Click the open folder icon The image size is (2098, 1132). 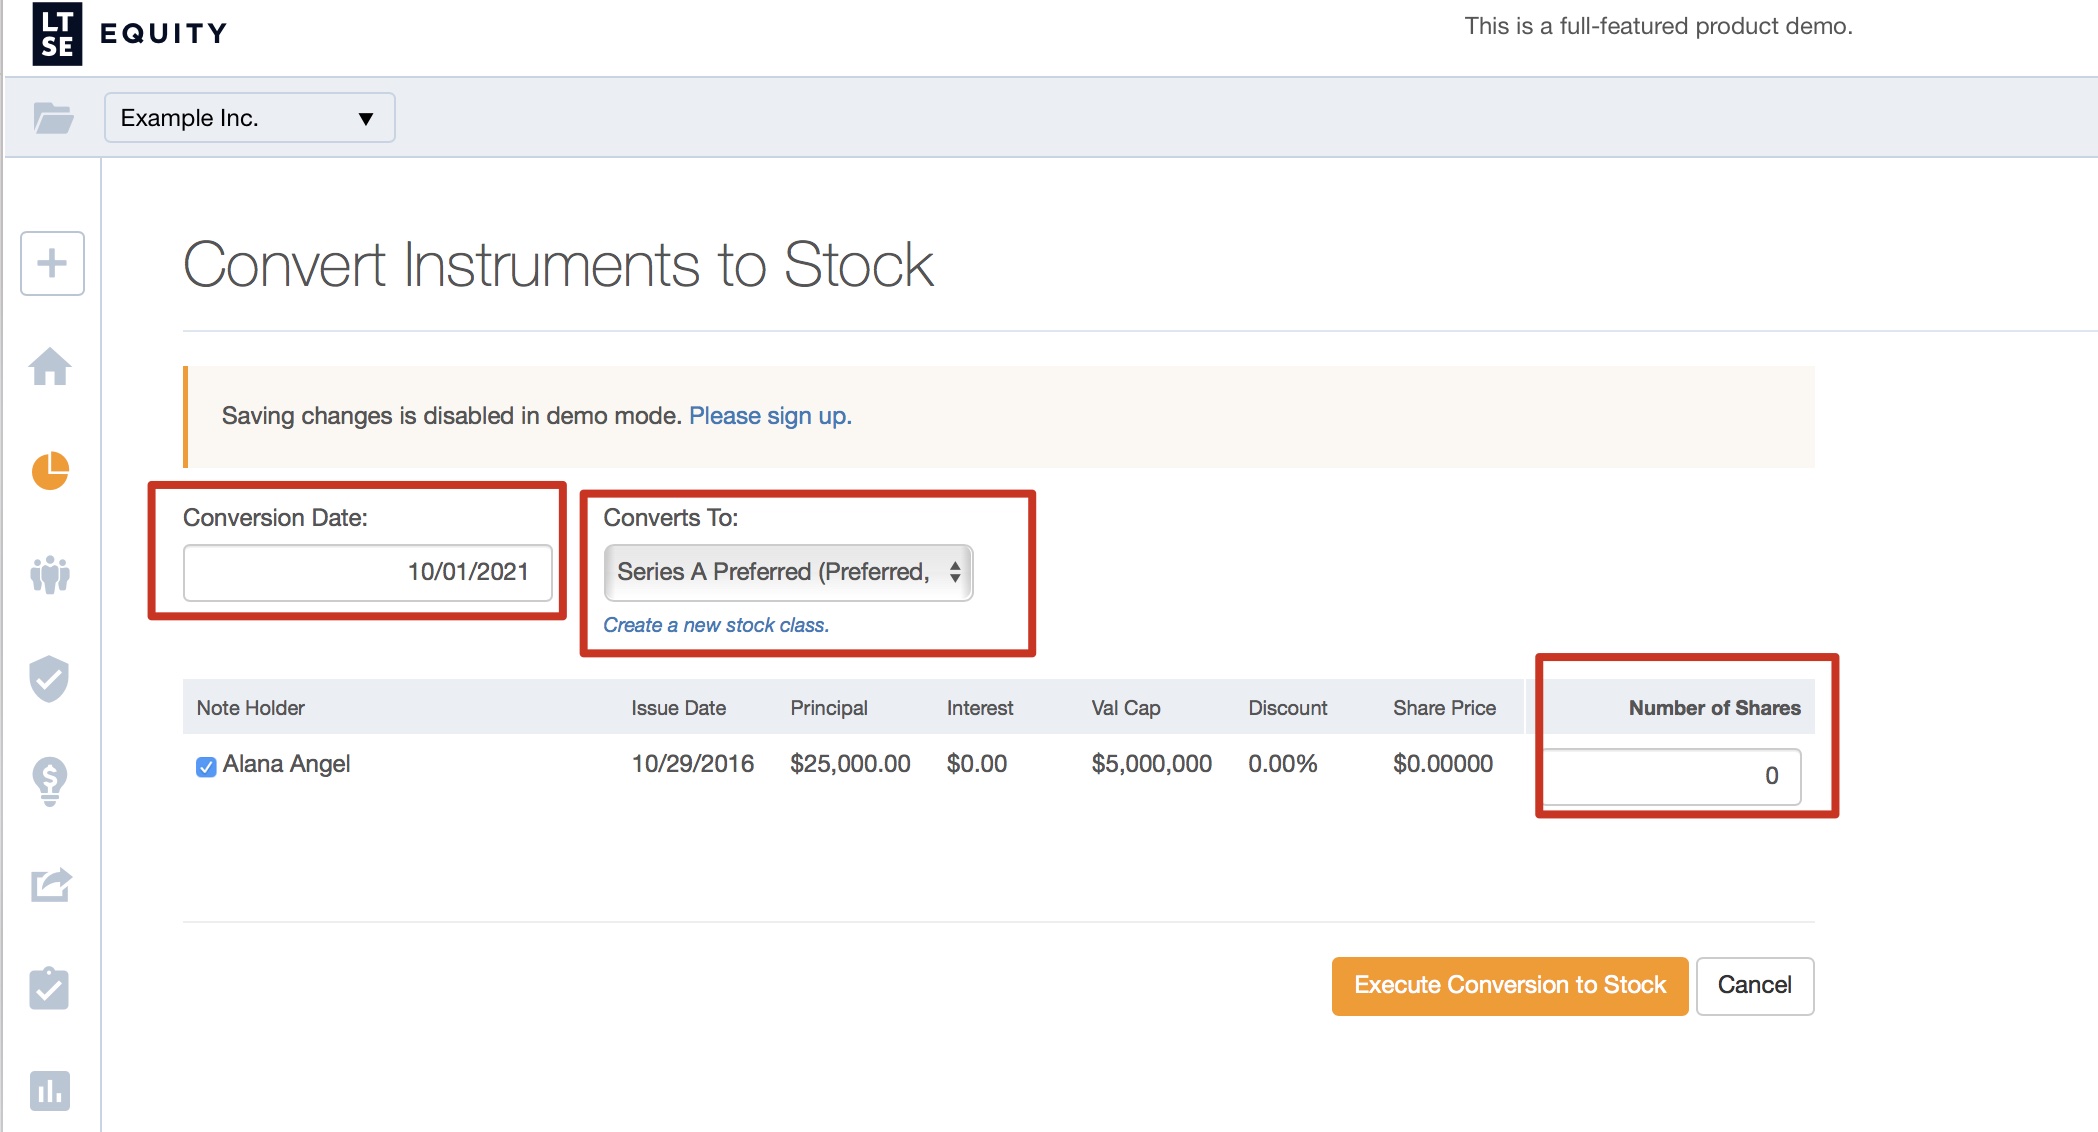pyautogui.click(x=53, y=118)
